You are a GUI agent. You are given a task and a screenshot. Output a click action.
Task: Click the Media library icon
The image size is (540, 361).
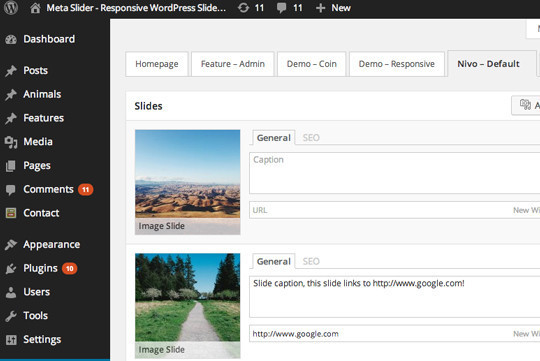click(11, 142)
